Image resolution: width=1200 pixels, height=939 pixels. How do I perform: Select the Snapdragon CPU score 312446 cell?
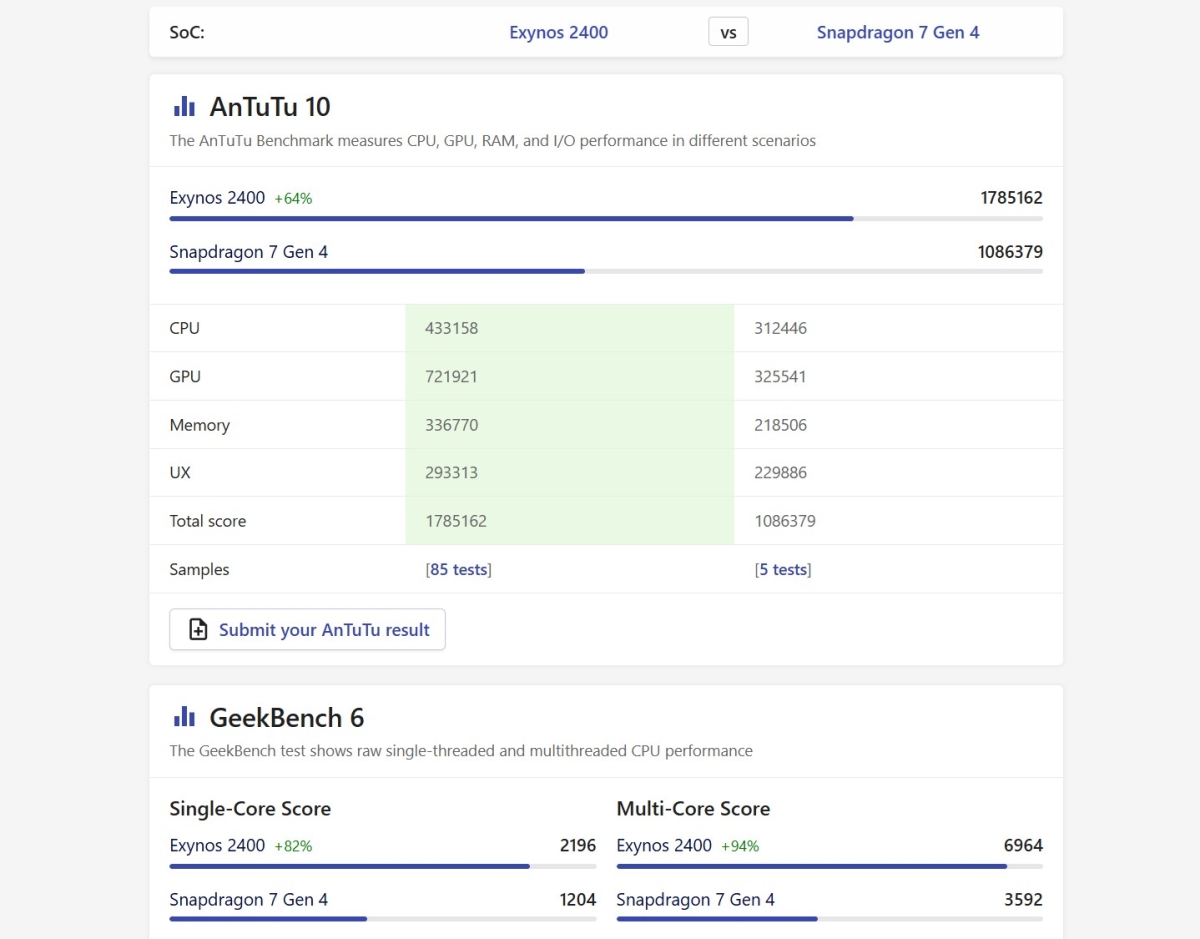pos(897,328)
